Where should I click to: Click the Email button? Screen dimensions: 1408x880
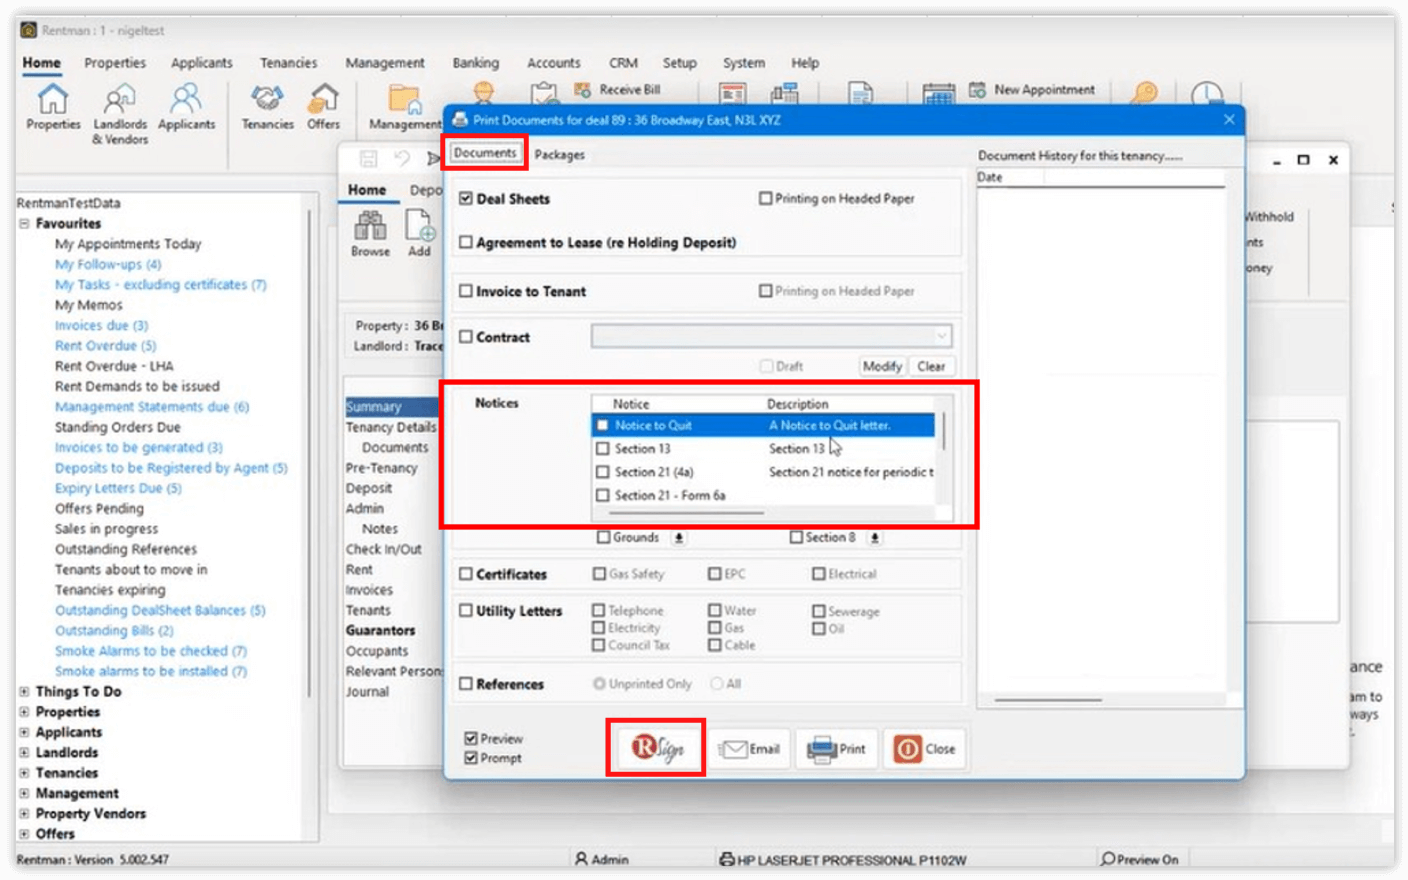pos(751,748)
